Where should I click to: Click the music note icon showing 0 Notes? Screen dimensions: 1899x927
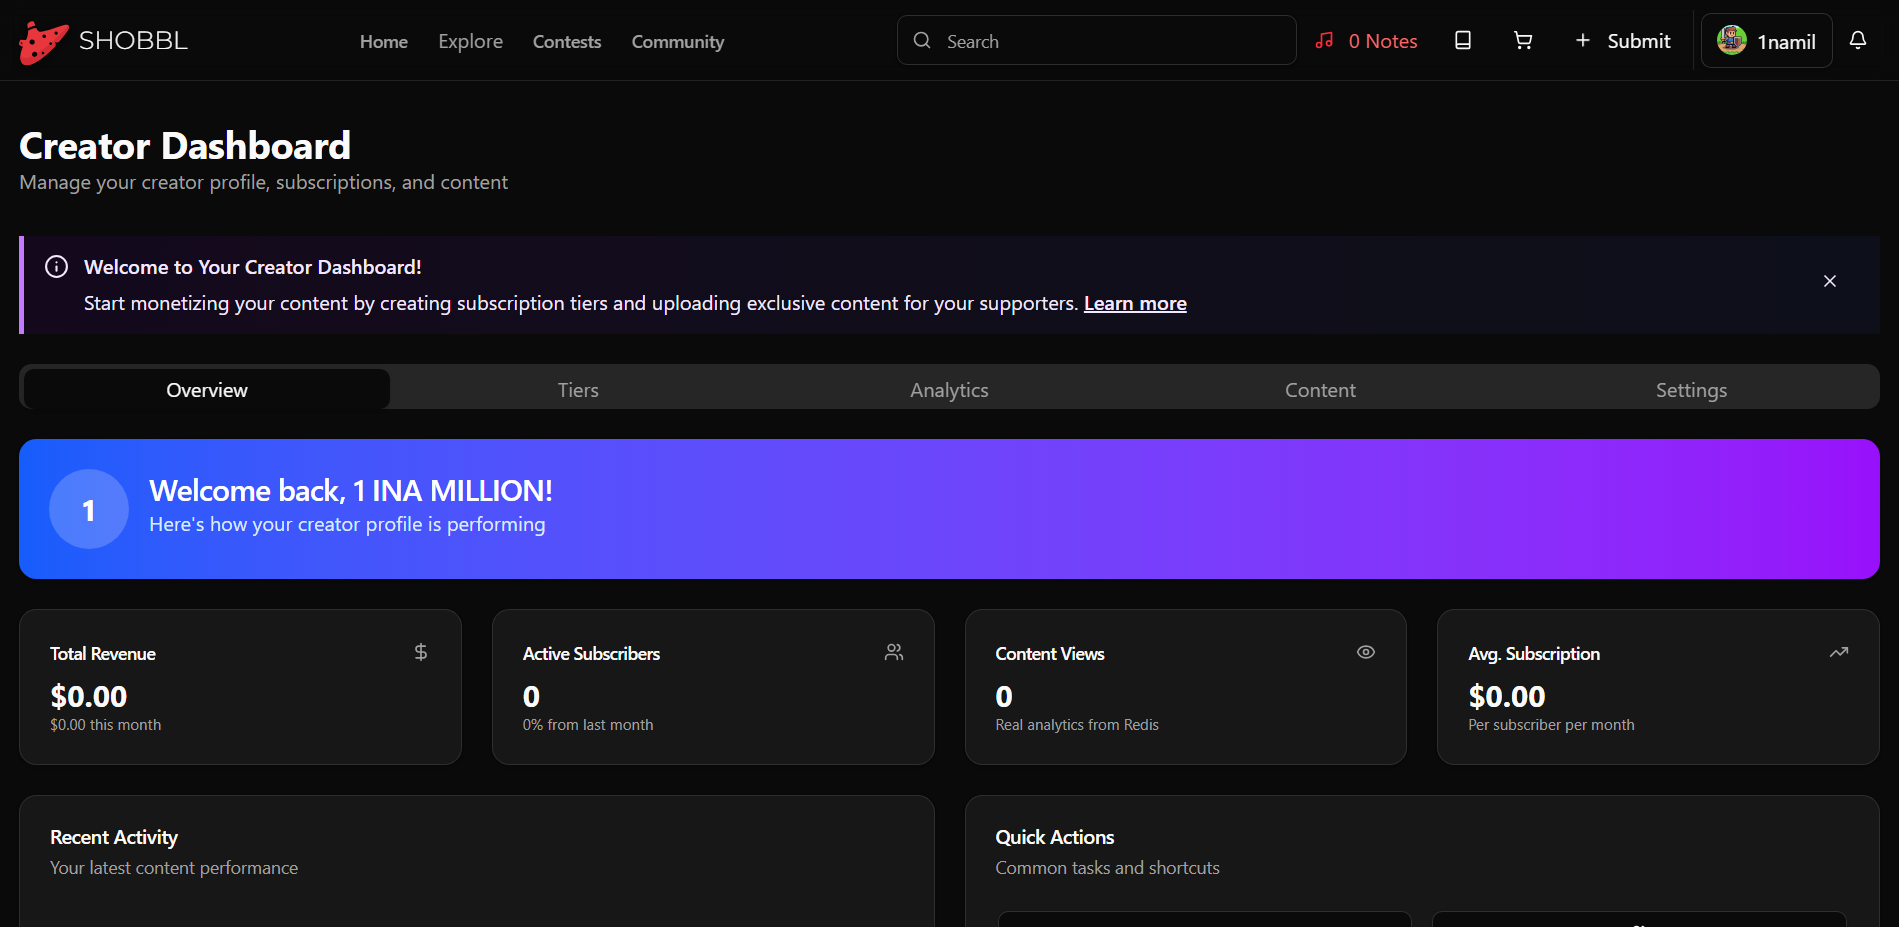1324,40
